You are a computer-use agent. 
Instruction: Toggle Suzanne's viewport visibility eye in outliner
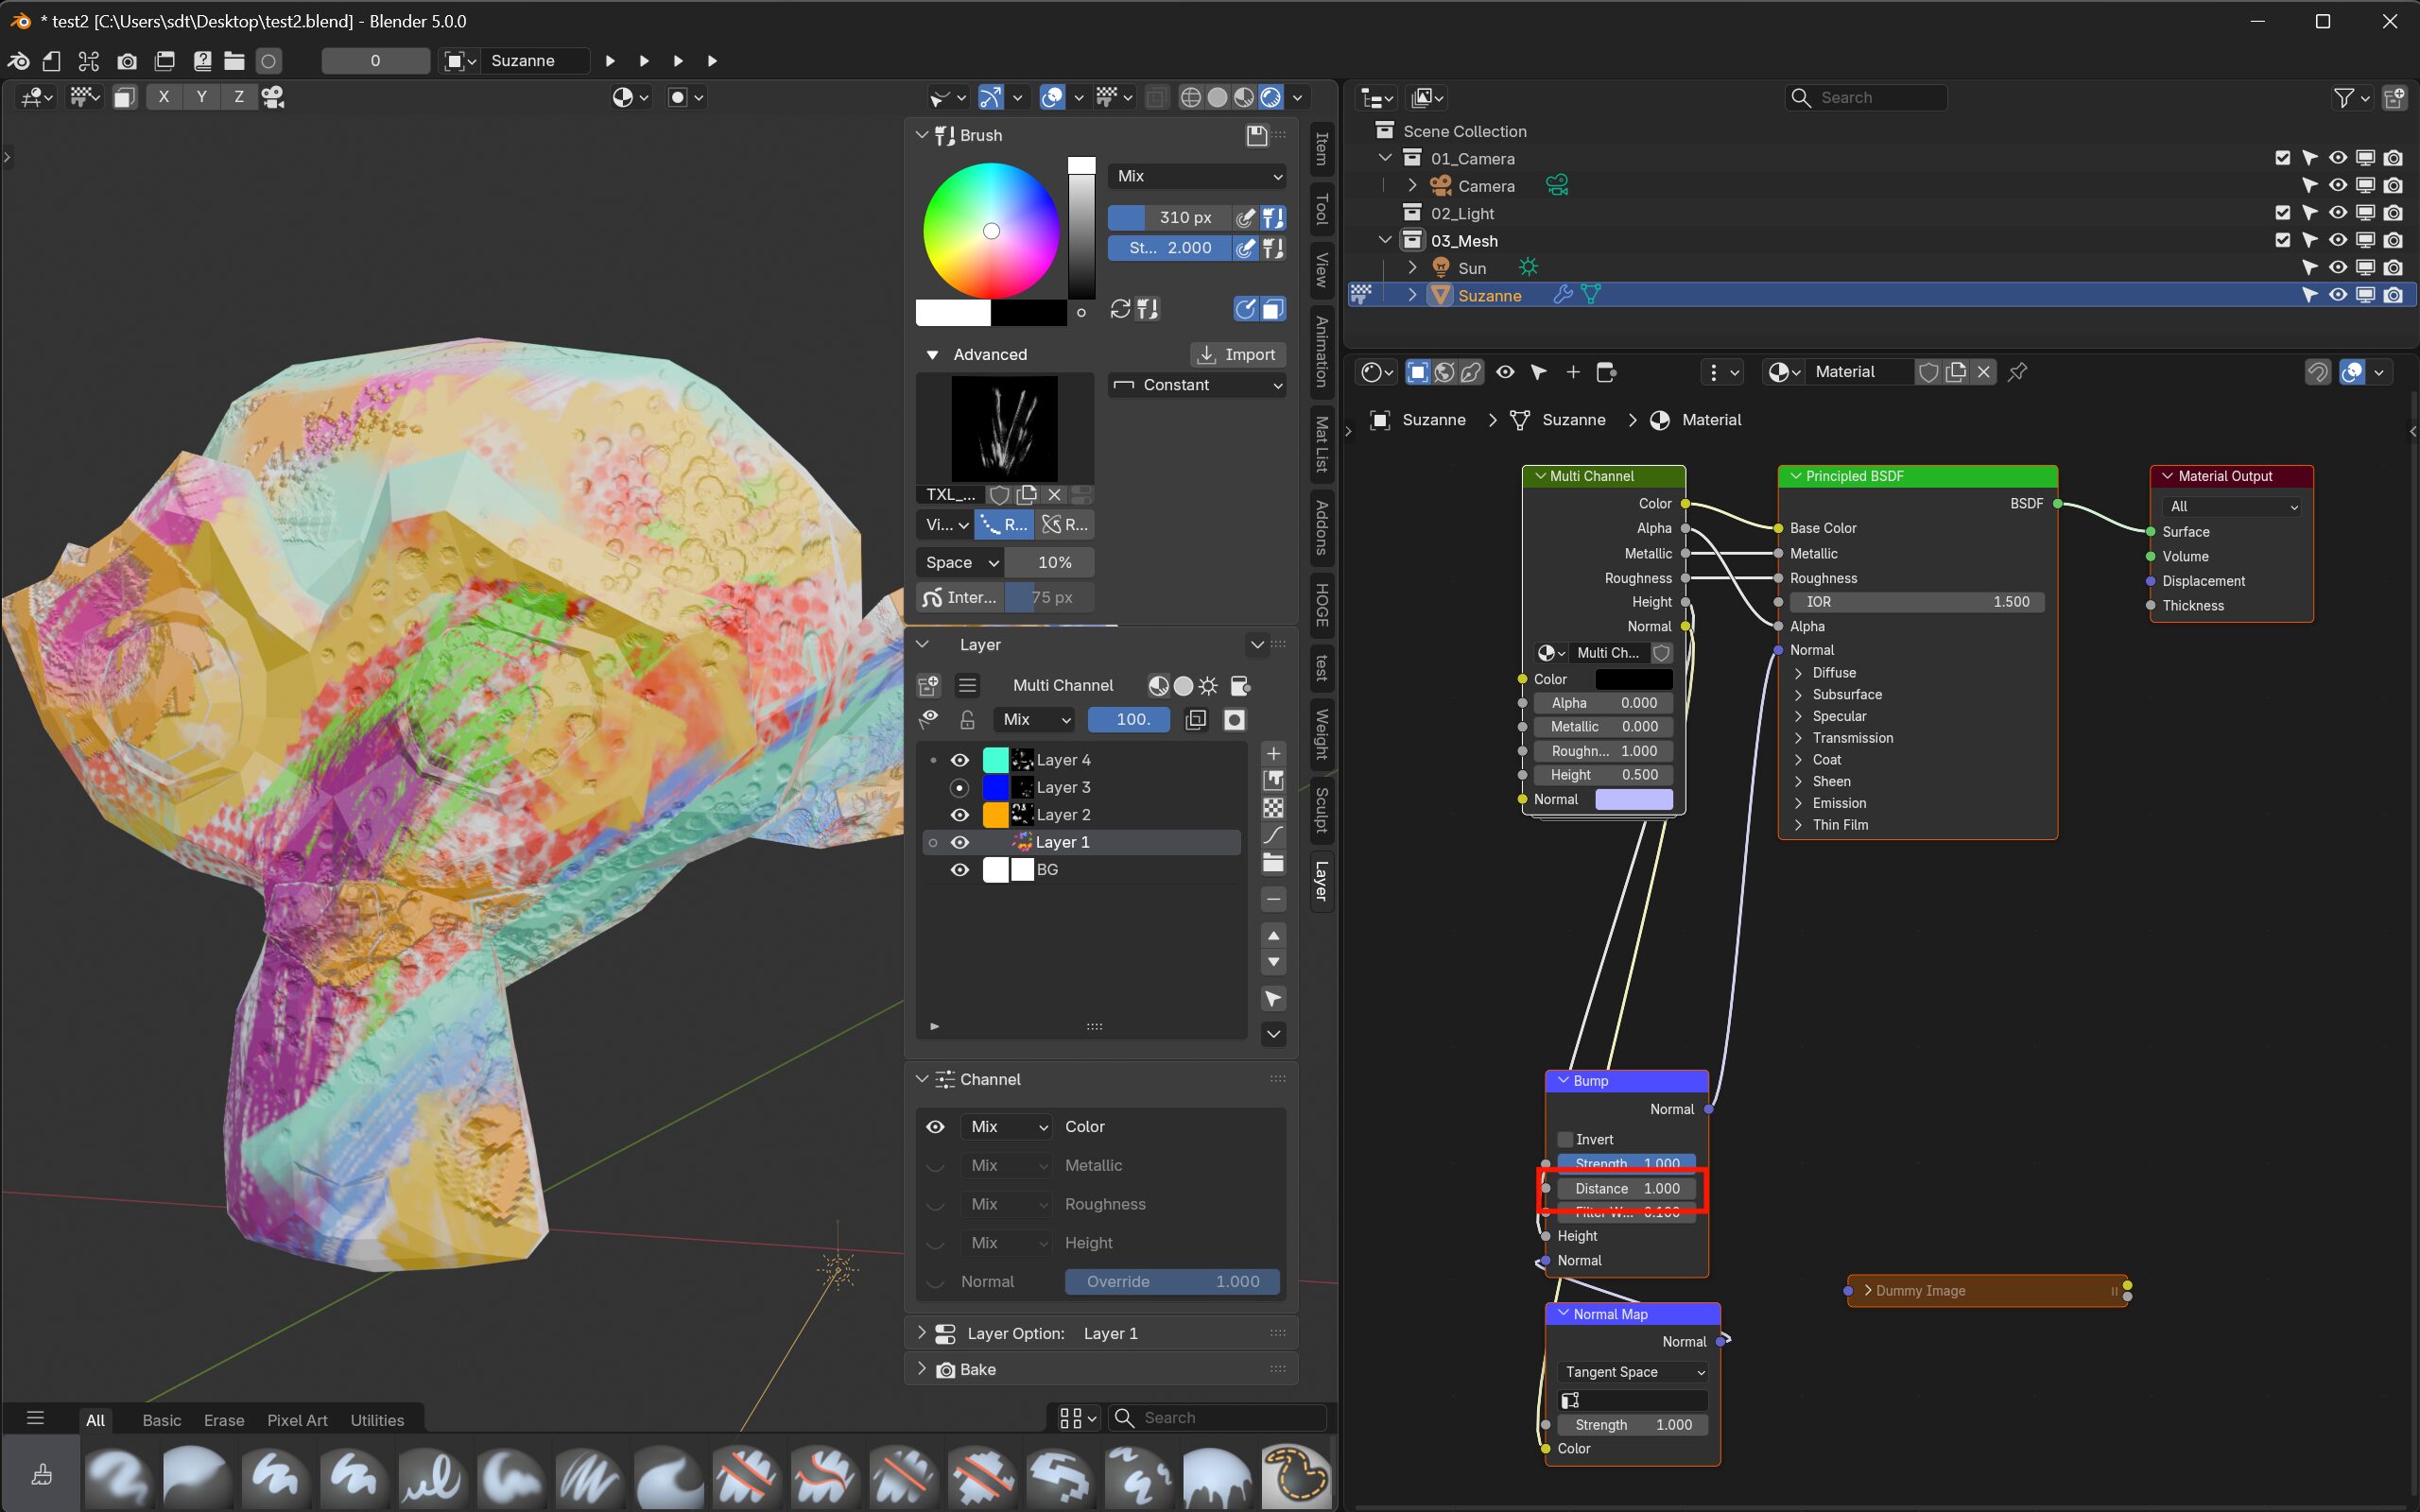pos(2337,295)
